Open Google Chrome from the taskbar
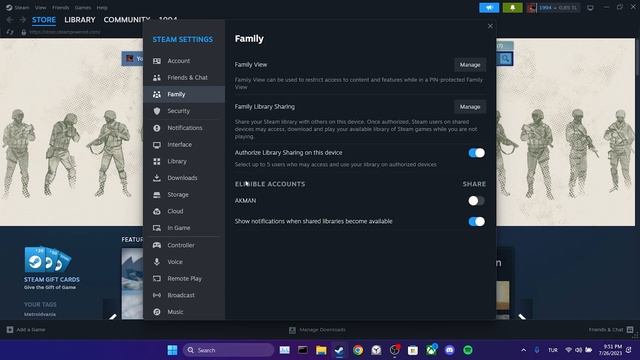The width and height of the screenshot is (640, 360). click(358, 350)
